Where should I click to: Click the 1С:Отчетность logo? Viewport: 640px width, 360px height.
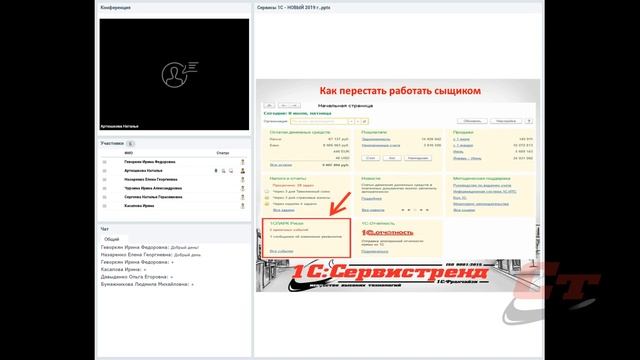point(387,232)
